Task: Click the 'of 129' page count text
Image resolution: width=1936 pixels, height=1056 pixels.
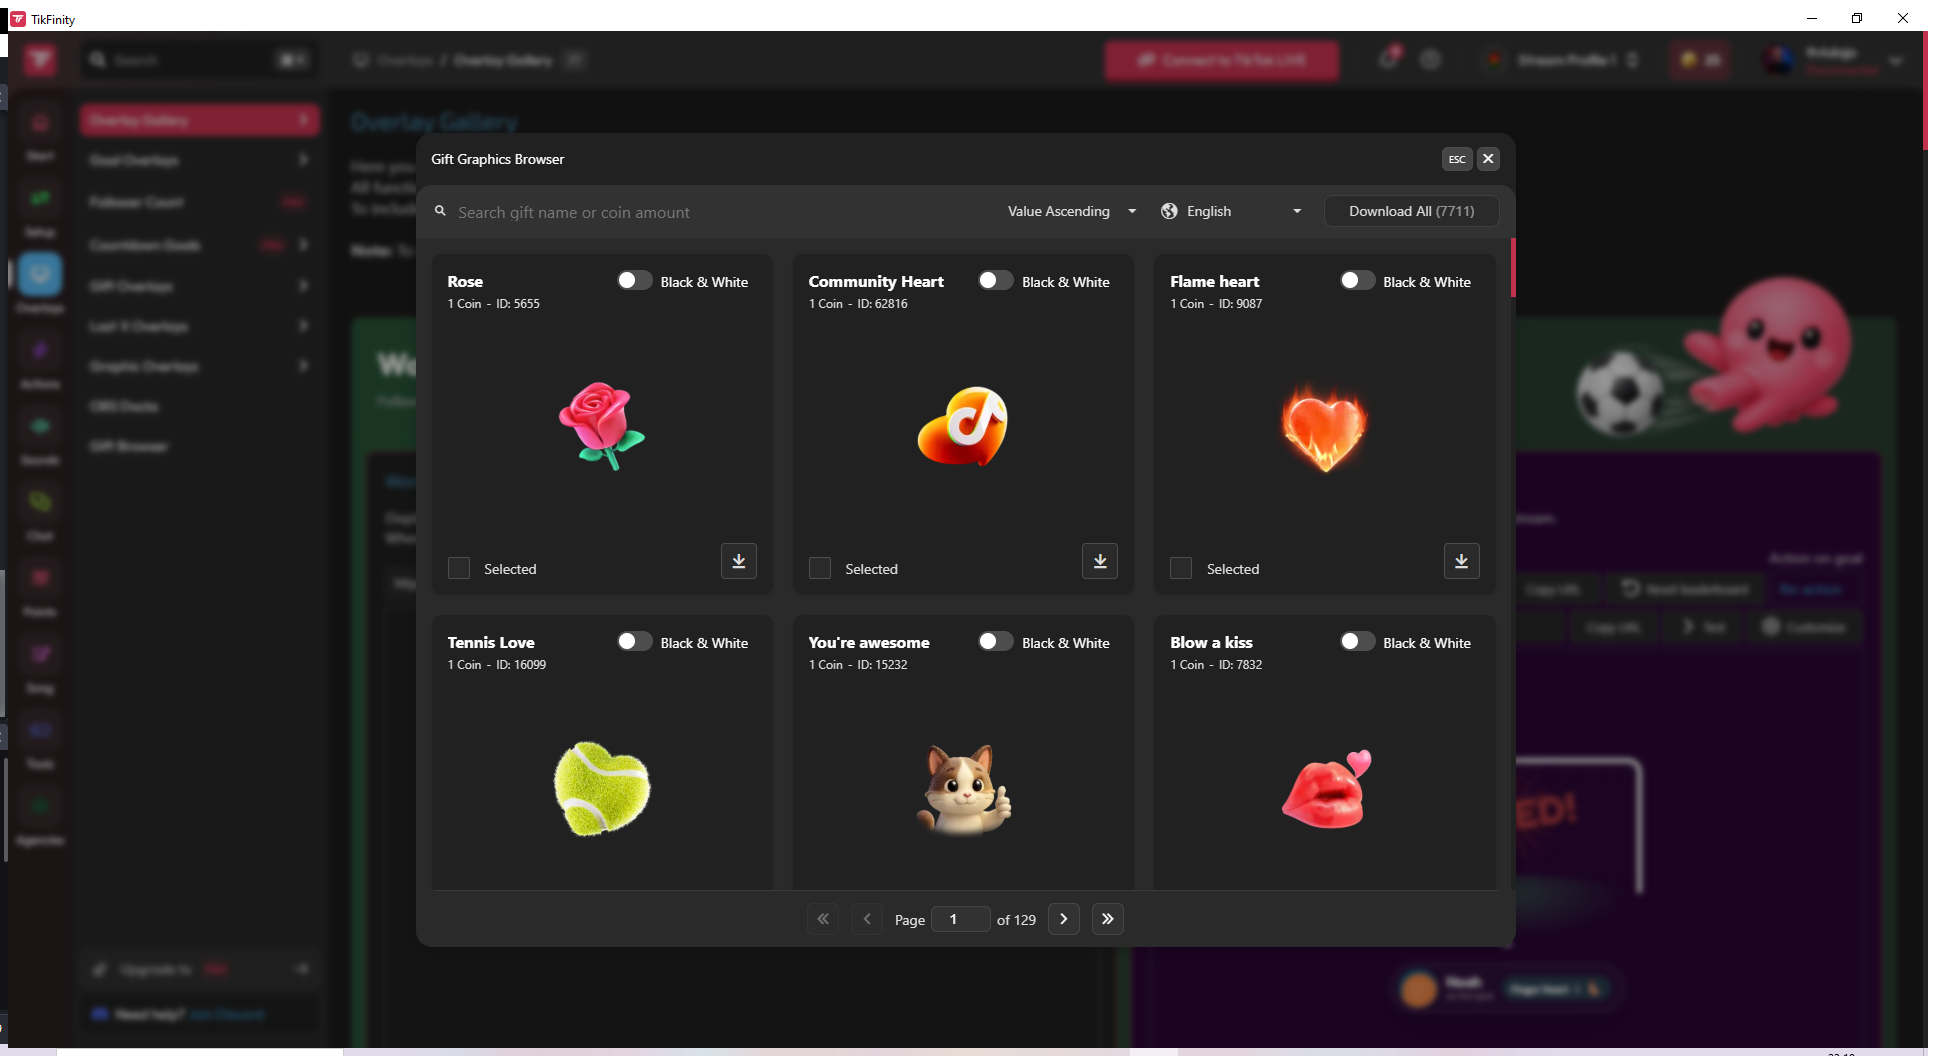Action: [x=1016, y=920]
